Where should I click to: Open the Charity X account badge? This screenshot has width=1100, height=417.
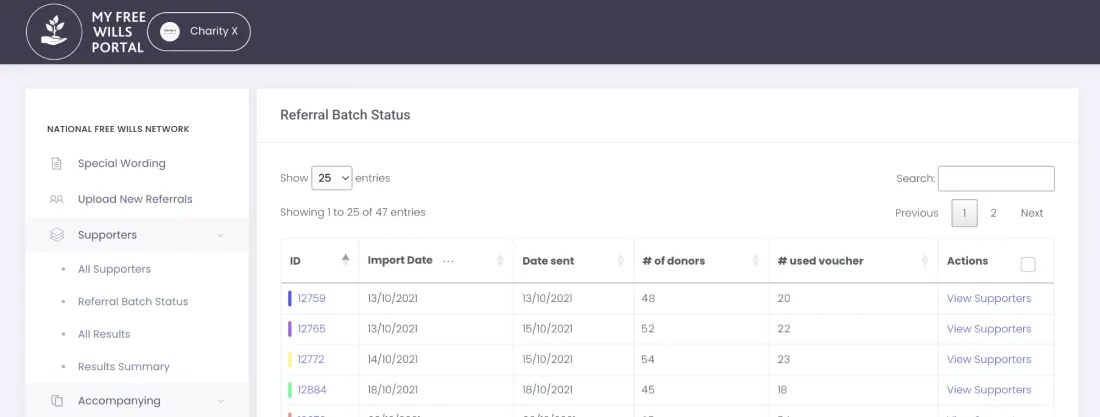point(199,32)
